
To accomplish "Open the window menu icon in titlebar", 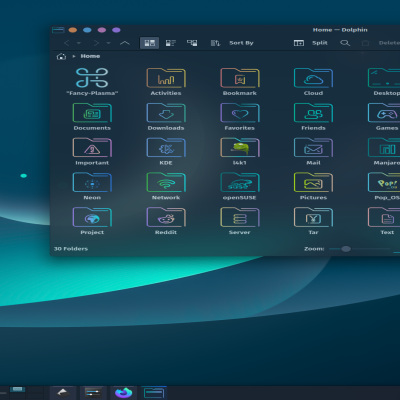I will tap(58, 30).
